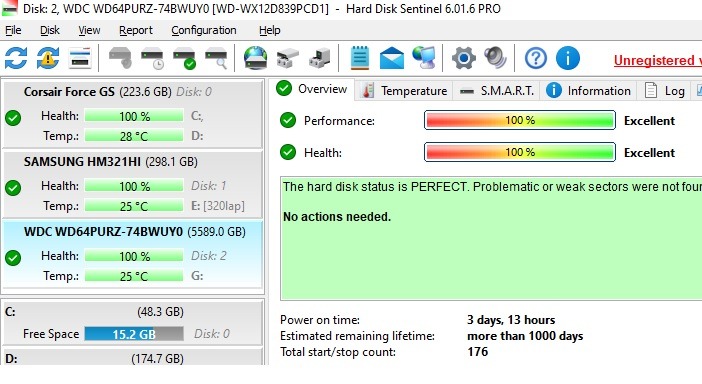702x384 pixels.
Task: Click the Corsair Force GS health bar
Action: [x=134, y=116]
